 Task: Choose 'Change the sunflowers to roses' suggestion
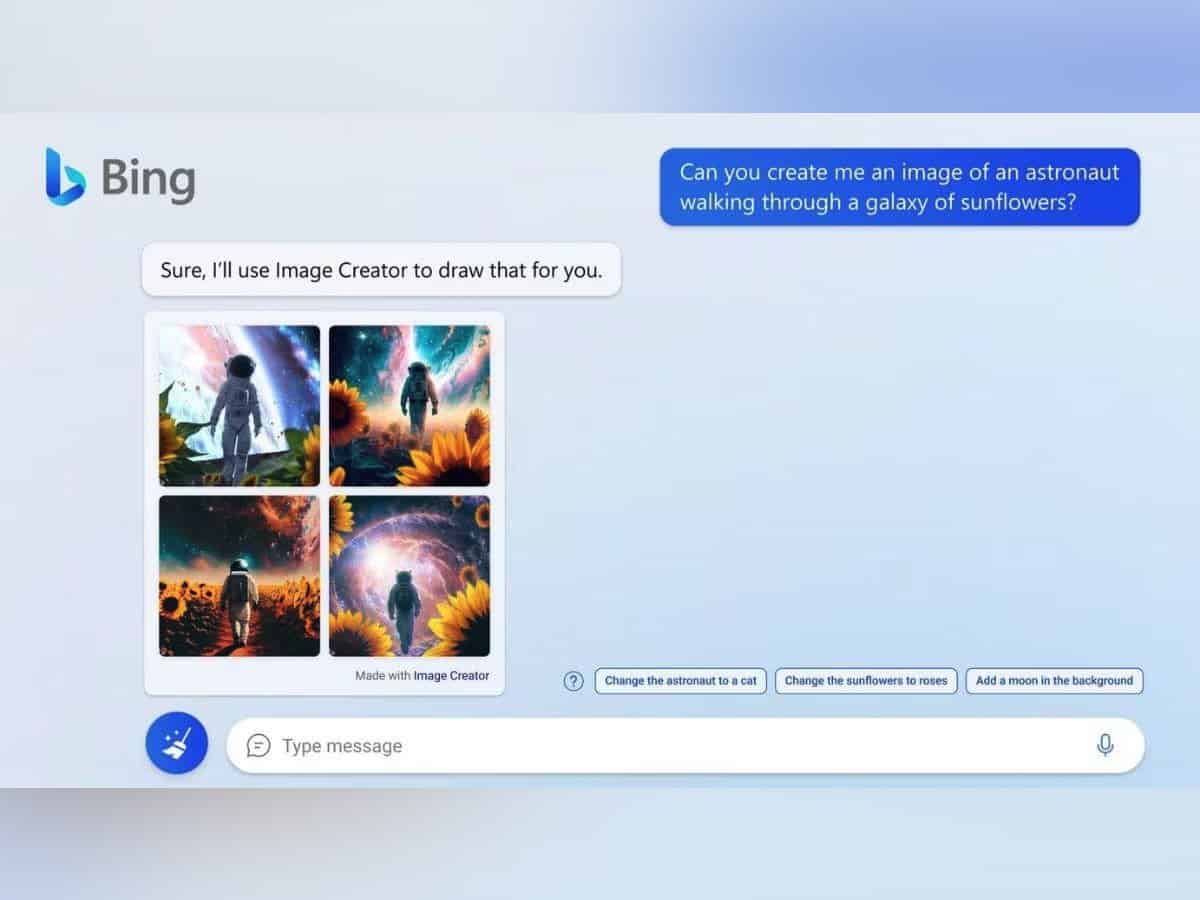click(865, 681)
